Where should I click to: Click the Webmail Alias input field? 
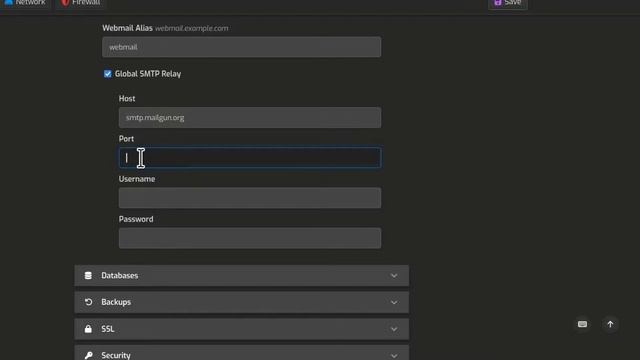click(x=242, y=47)
